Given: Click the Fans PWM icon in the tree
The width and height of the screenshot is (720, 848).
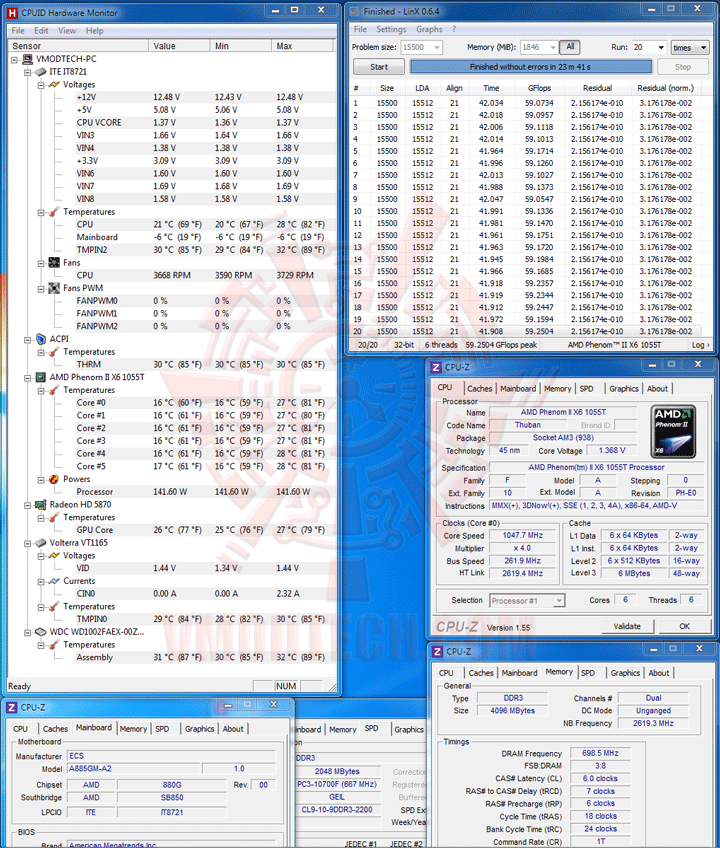Looking at the screenshot, I should click(54, 288).
